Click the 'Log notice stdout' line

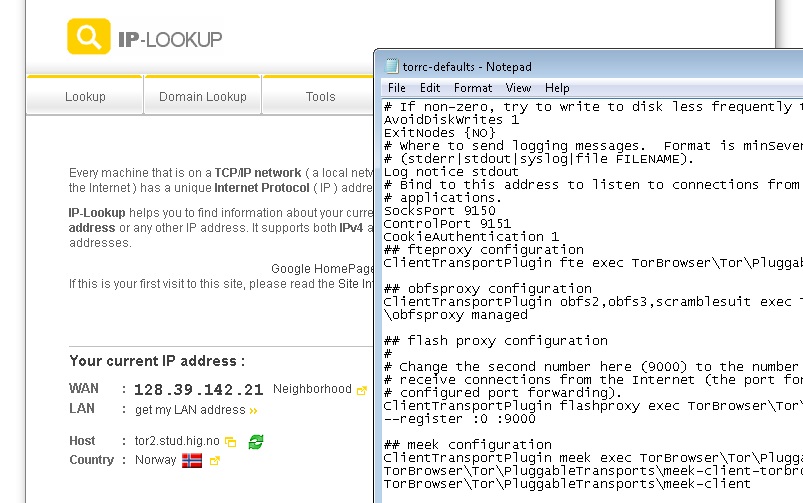451,172
